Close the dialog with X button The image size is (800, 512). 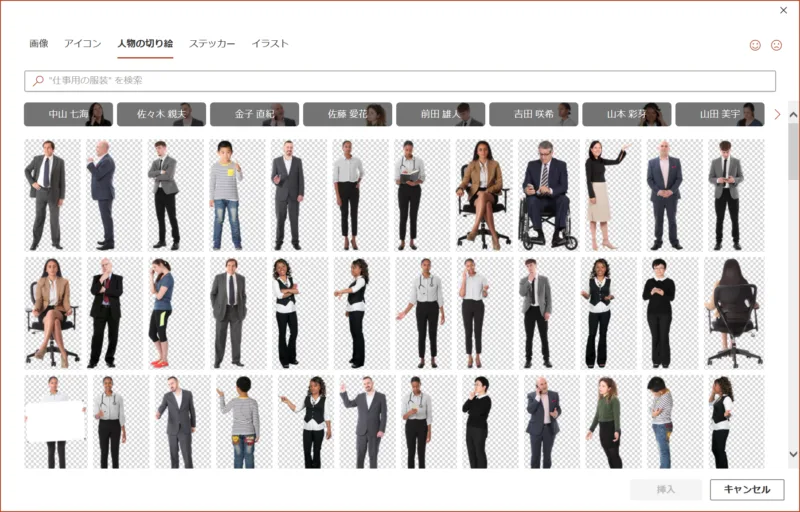click(x=784, y=10)
